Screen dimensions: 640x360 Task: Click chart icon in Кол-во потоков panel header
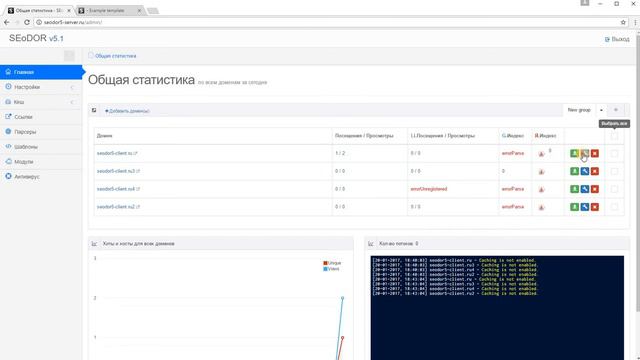point(371,244)
